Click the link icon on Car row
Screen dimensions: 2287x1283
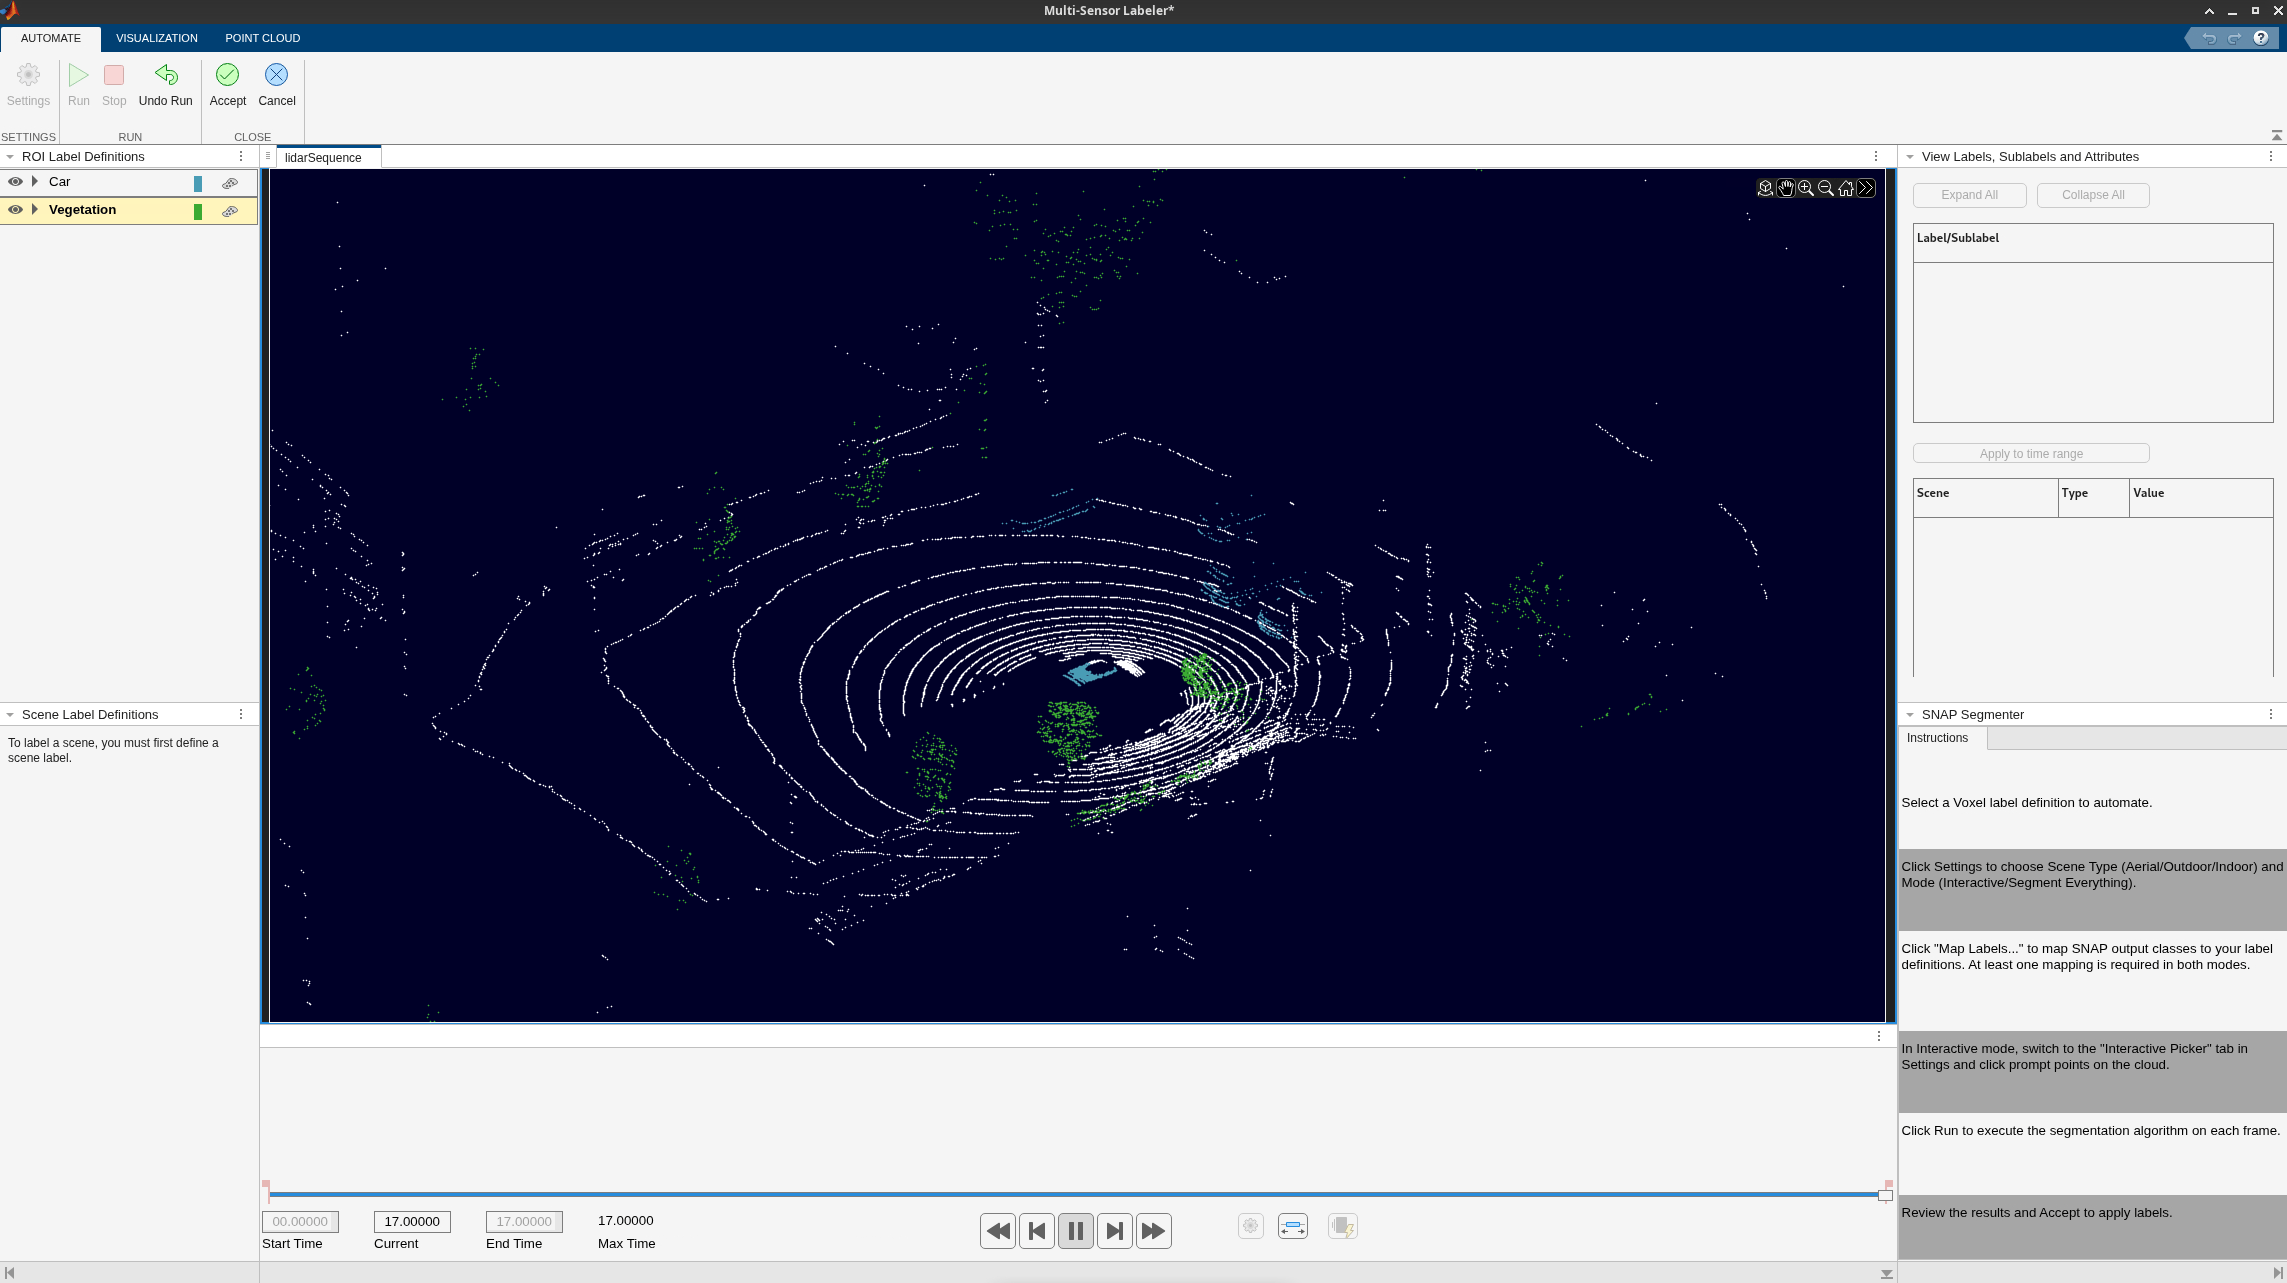[230, 183]
